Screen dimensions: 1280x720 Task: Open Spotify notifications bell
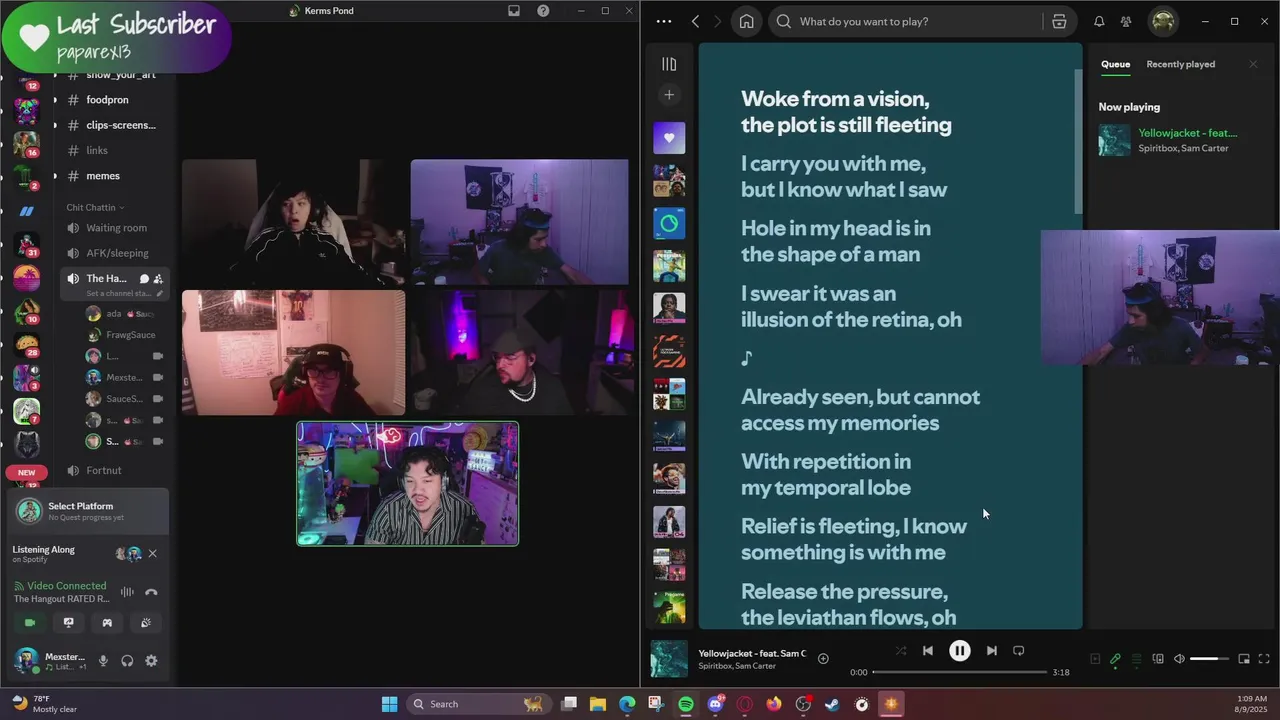pos(1099,21)
